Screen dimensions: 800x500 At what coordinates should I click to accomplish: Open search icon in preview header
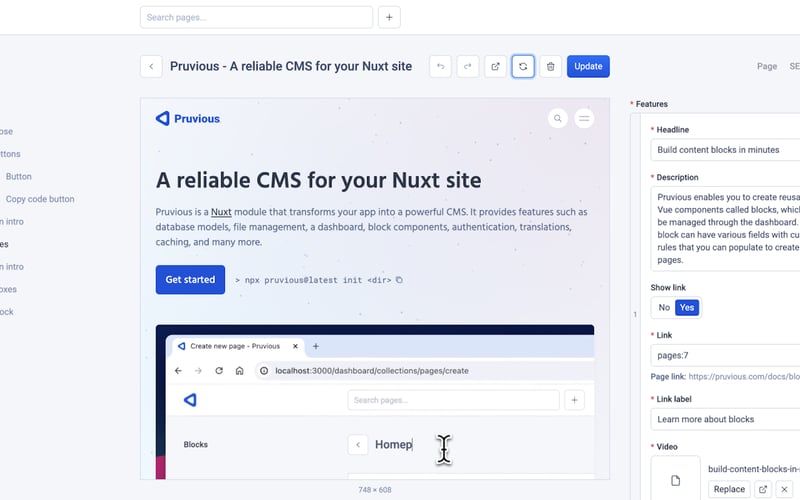pyautogui.click(x=558, y=118)
